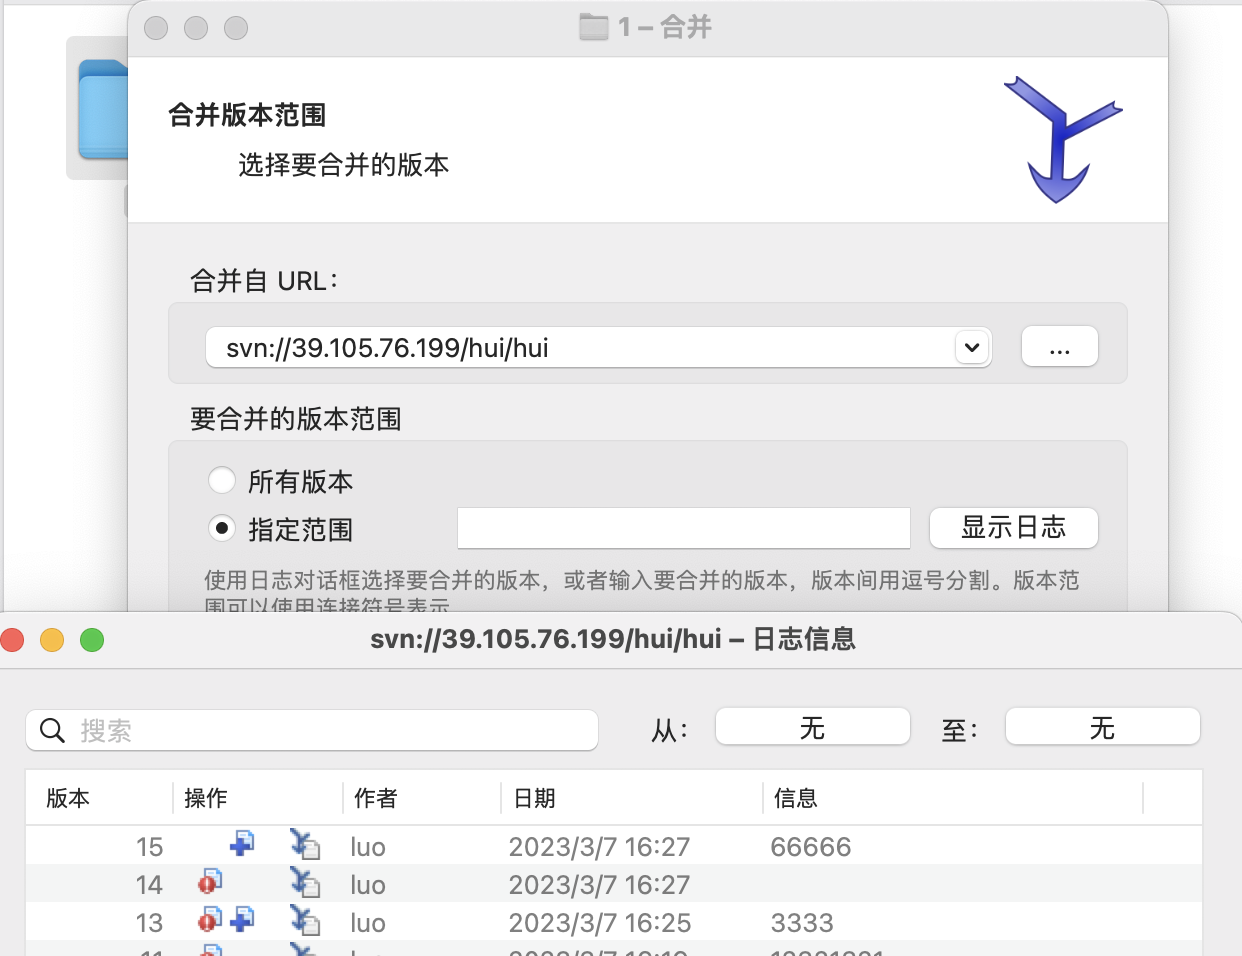This screenshot has height=956, width=1242.
Task: Open the 至 end date selector
Action: click(x=1102, y=727)
